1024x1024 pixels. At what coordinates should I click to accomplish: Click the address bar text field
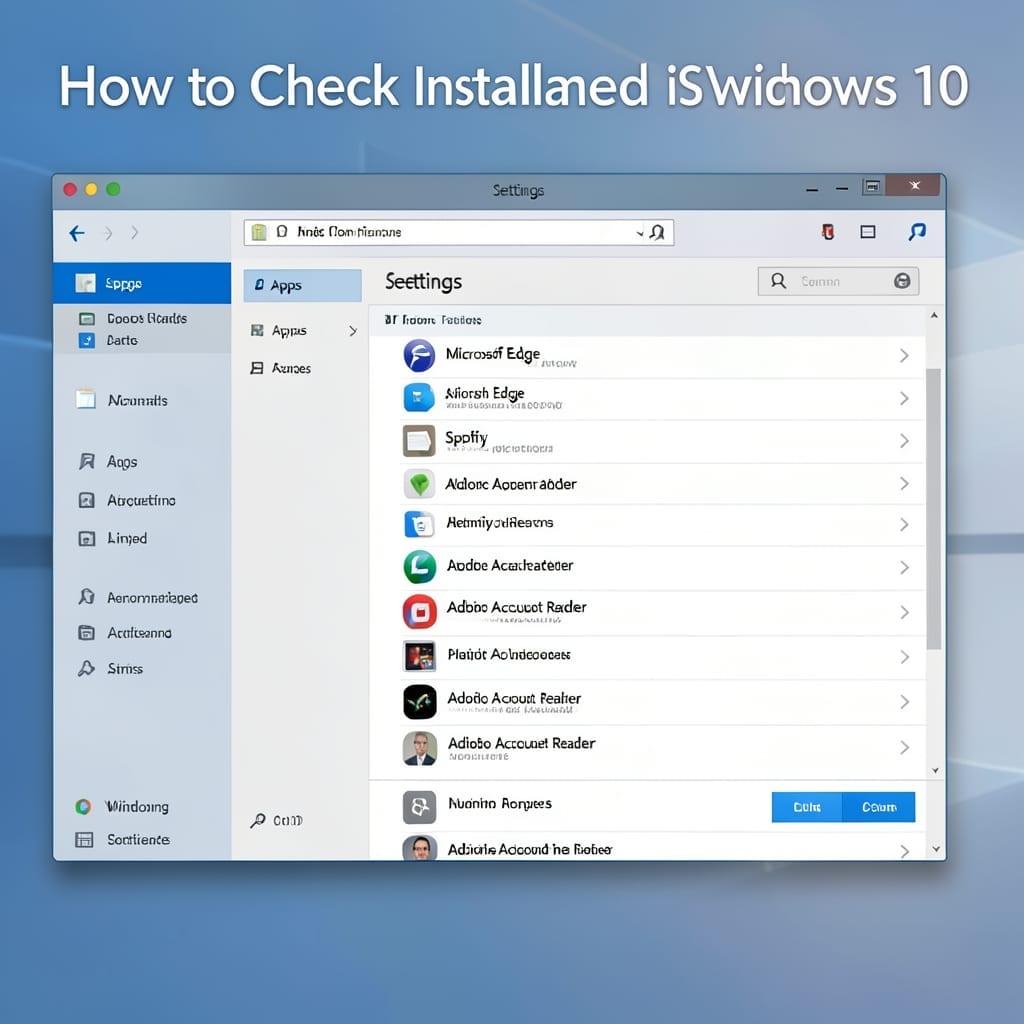click(x=458, y=232)
